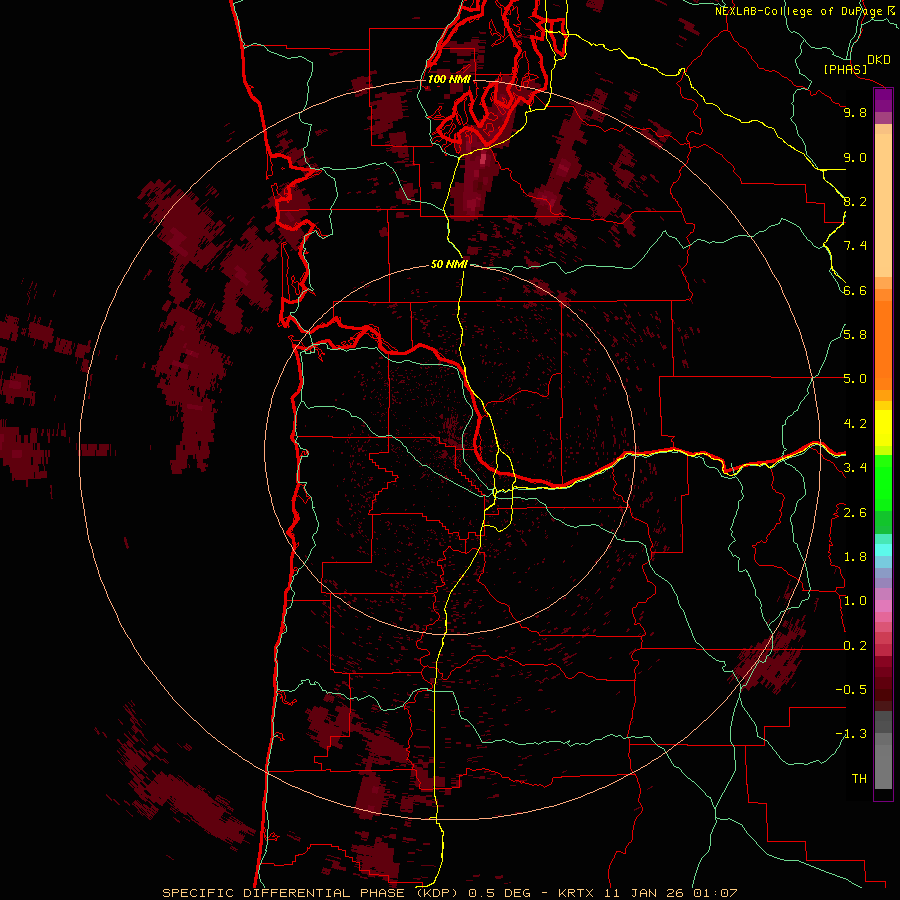This screenshot has height=900, width=900.
Task: Click the gray bottom segment of color bar
Action: tap(883, 763)
